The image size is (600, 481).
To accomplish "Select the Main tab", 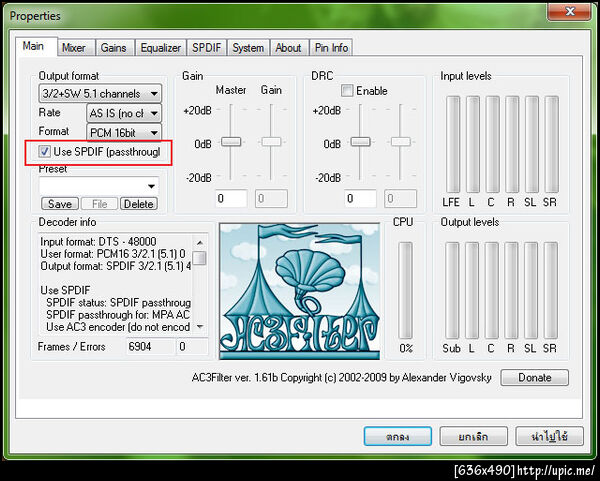I will 36,46.
